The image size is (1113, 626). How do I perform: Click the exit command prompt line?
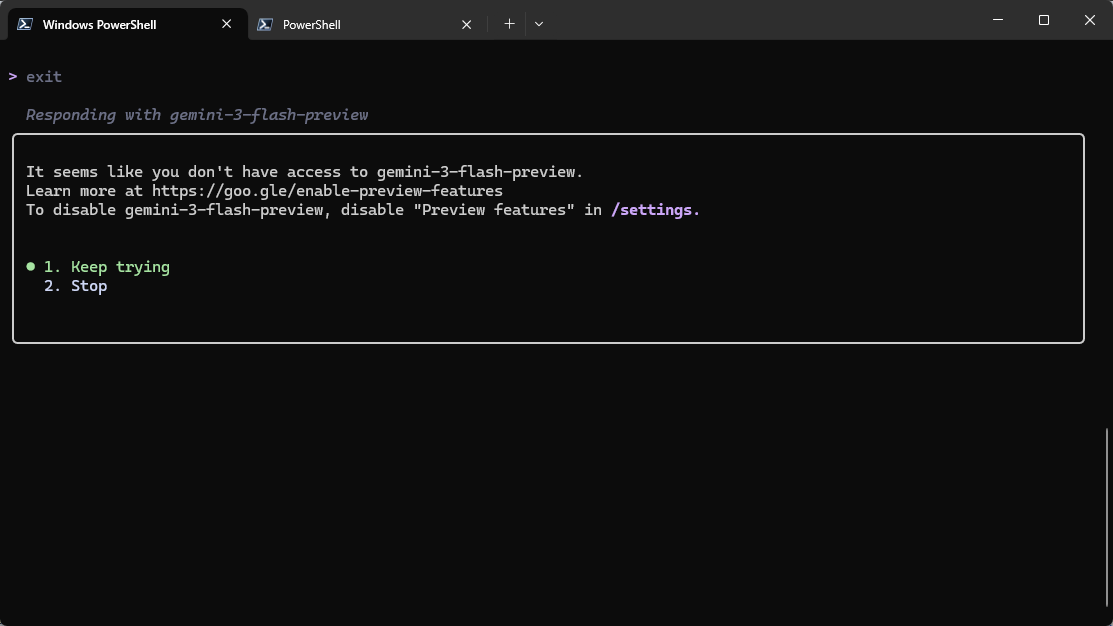coord(35,77)
